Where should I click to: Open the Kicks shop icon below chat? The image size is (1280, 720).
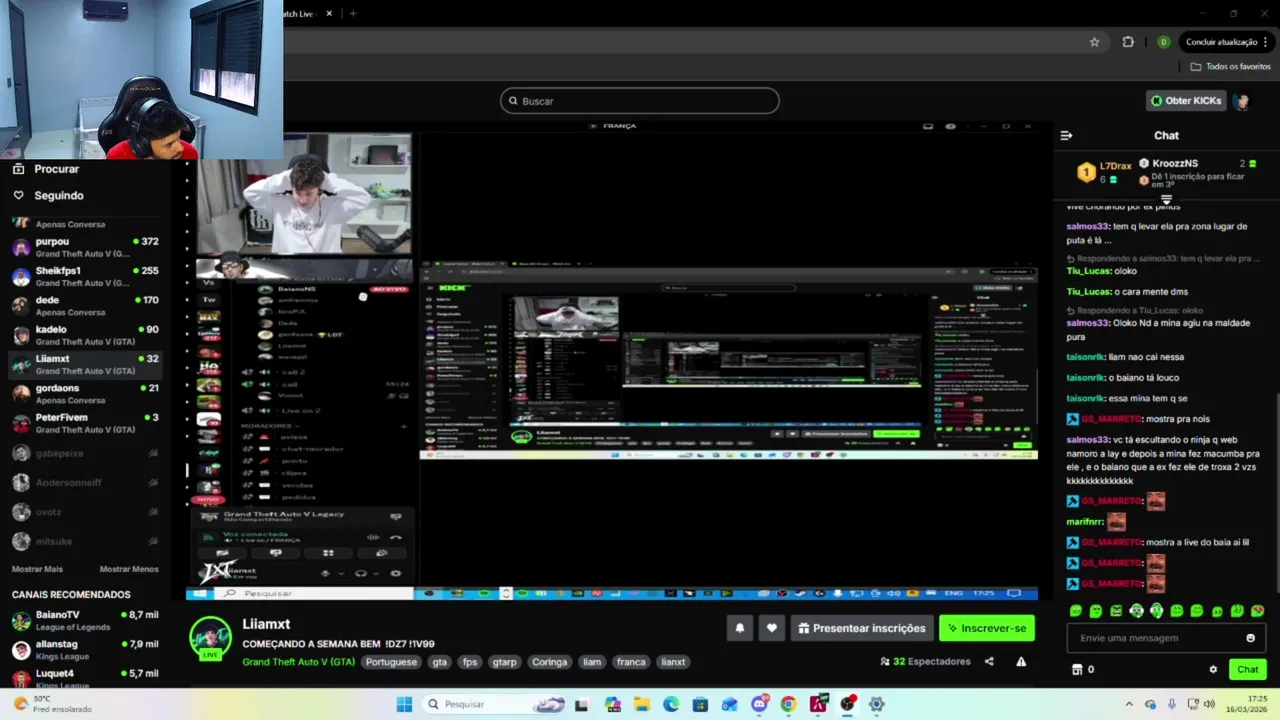1077,670
